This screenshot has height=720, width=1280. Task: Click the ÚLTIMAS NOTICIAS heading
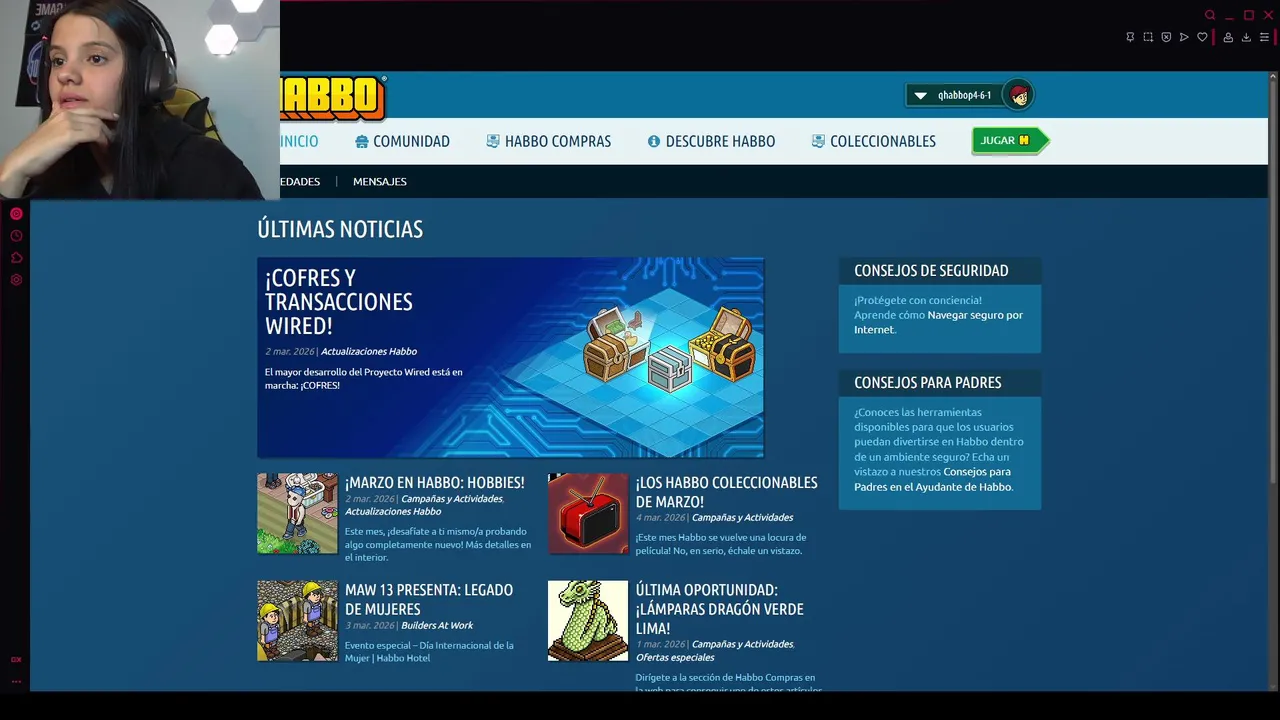[x=340, y=229]
